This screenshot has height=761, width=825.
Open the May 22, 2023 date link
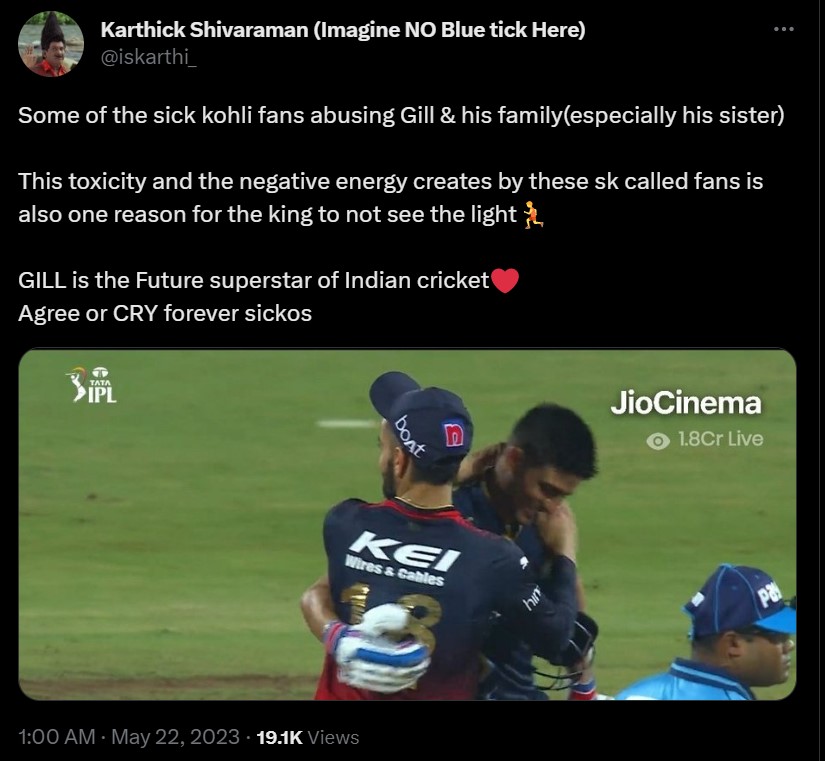[175, 737]
